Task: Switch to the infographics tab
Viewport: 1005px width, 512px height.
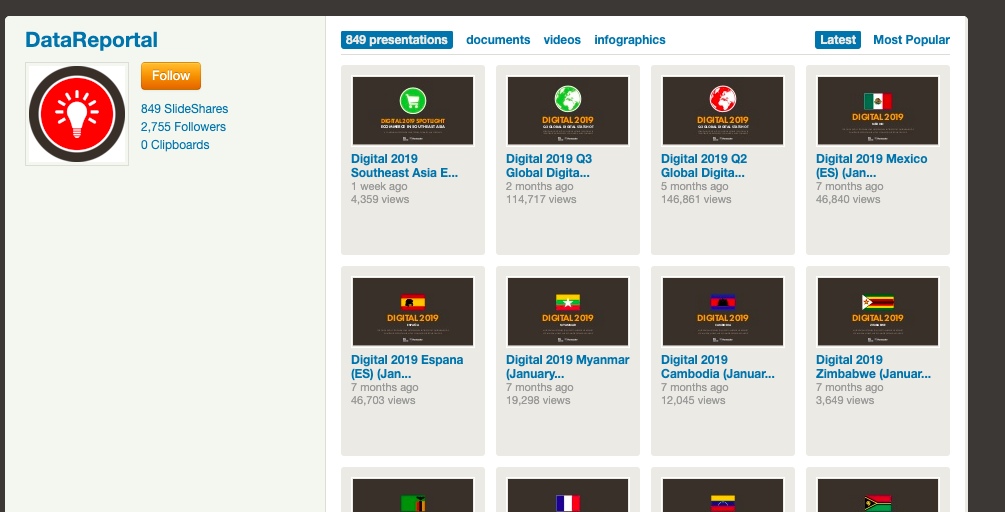Action: tap(630, 40)
